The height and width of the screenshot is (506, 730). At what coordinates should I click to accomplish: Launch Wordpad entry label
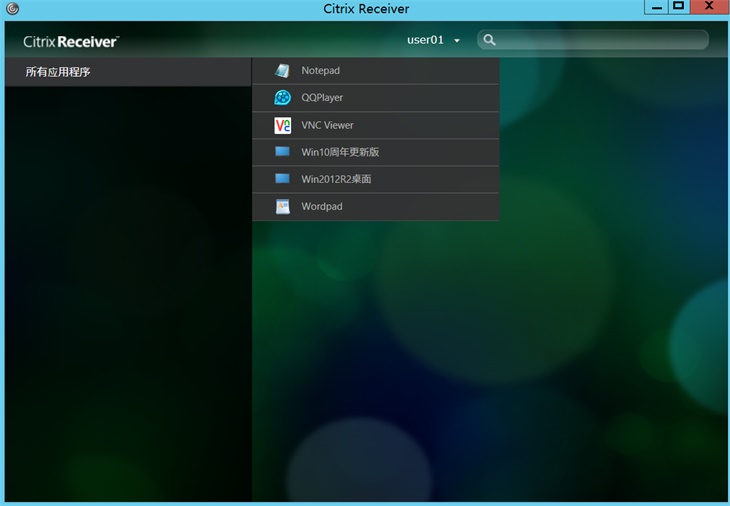(322, 206)
